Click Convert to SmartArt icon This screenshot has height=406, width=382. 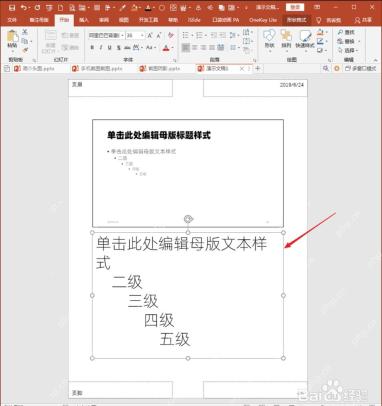[x=246, y=50]
